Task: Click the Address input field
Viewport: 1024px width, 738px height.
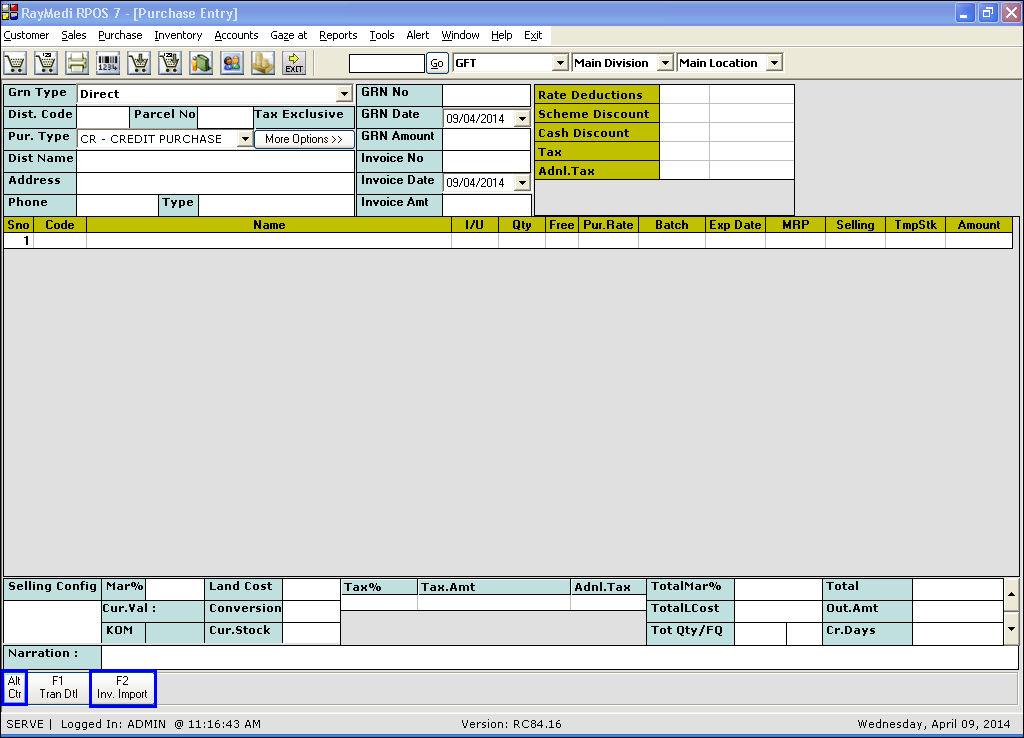Action: click(x=216, y=183)
